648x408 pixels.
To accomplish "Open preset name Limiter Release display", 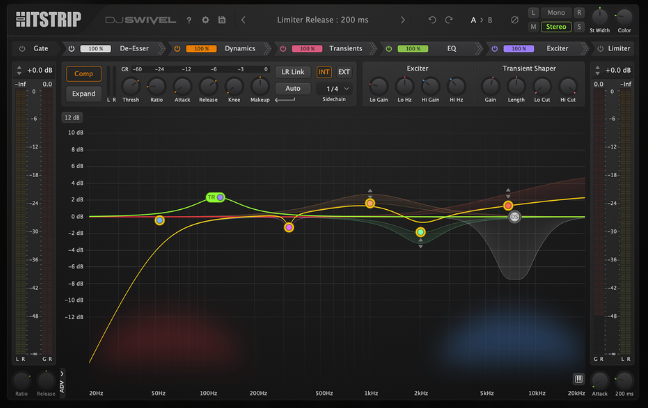I will (322, 20).
